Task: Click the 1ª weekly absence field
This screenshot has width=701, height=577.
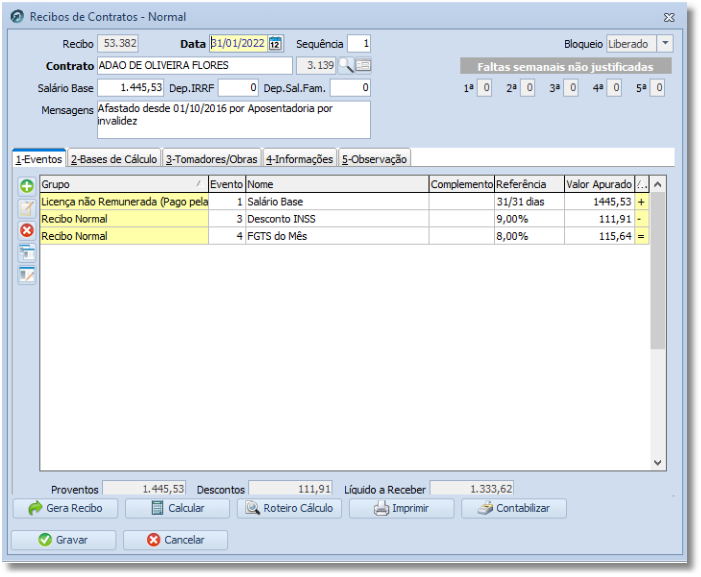Action: click(x=485, y=88)
